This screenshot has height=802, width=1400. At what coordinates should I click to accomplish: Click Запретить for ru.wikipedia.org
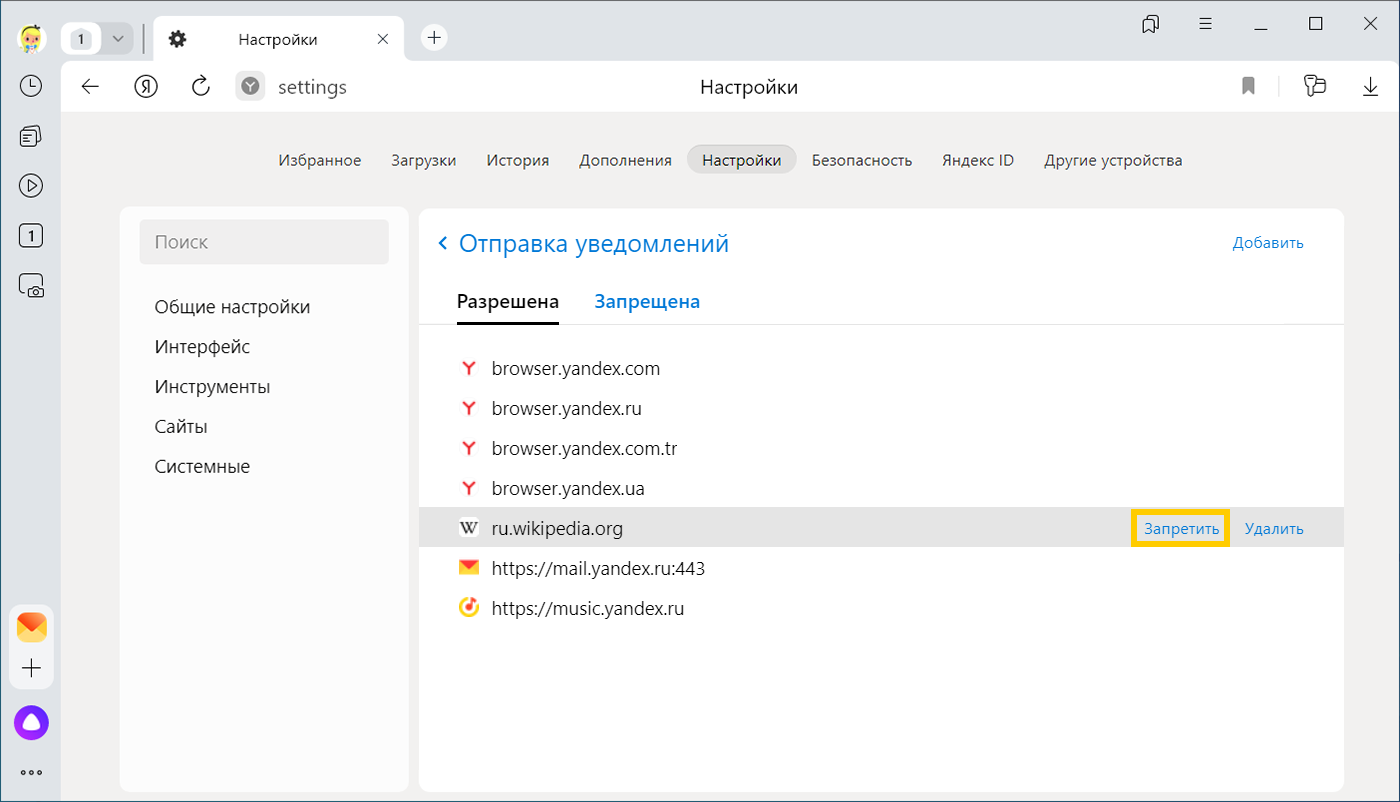pyautogui.click(x=1181, y=529)
